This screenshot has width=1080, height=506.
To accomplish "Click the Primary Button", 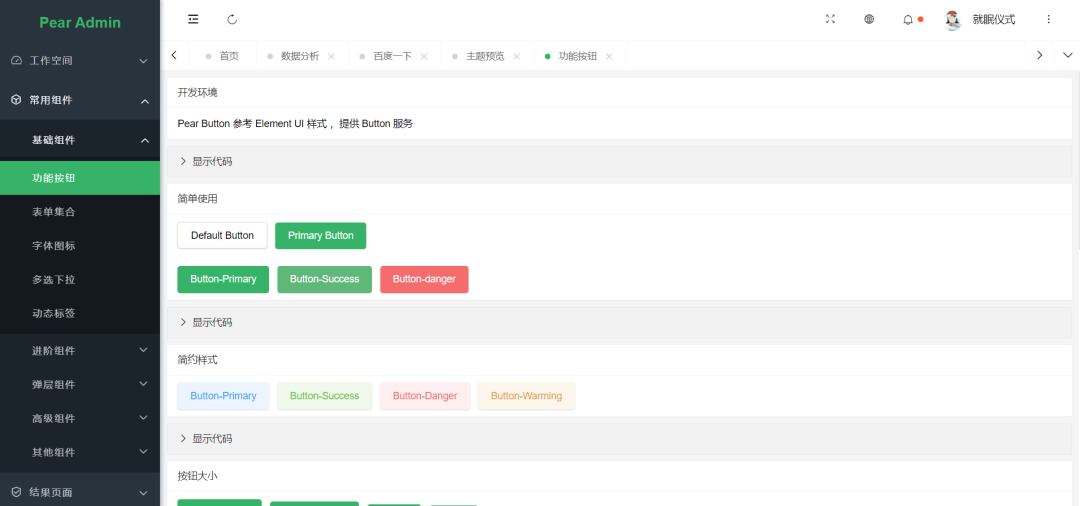I will tap(320, 235).
